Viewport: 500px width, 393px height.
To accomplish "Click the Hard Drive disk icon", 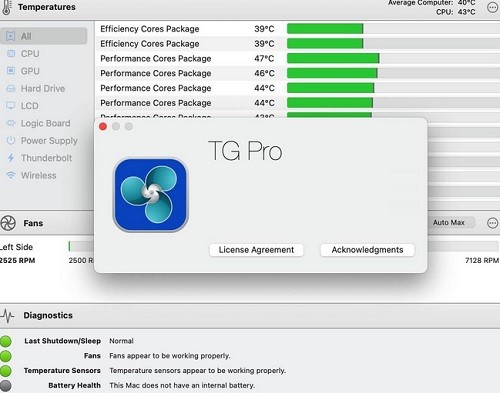I will click(x=11, y=88).
